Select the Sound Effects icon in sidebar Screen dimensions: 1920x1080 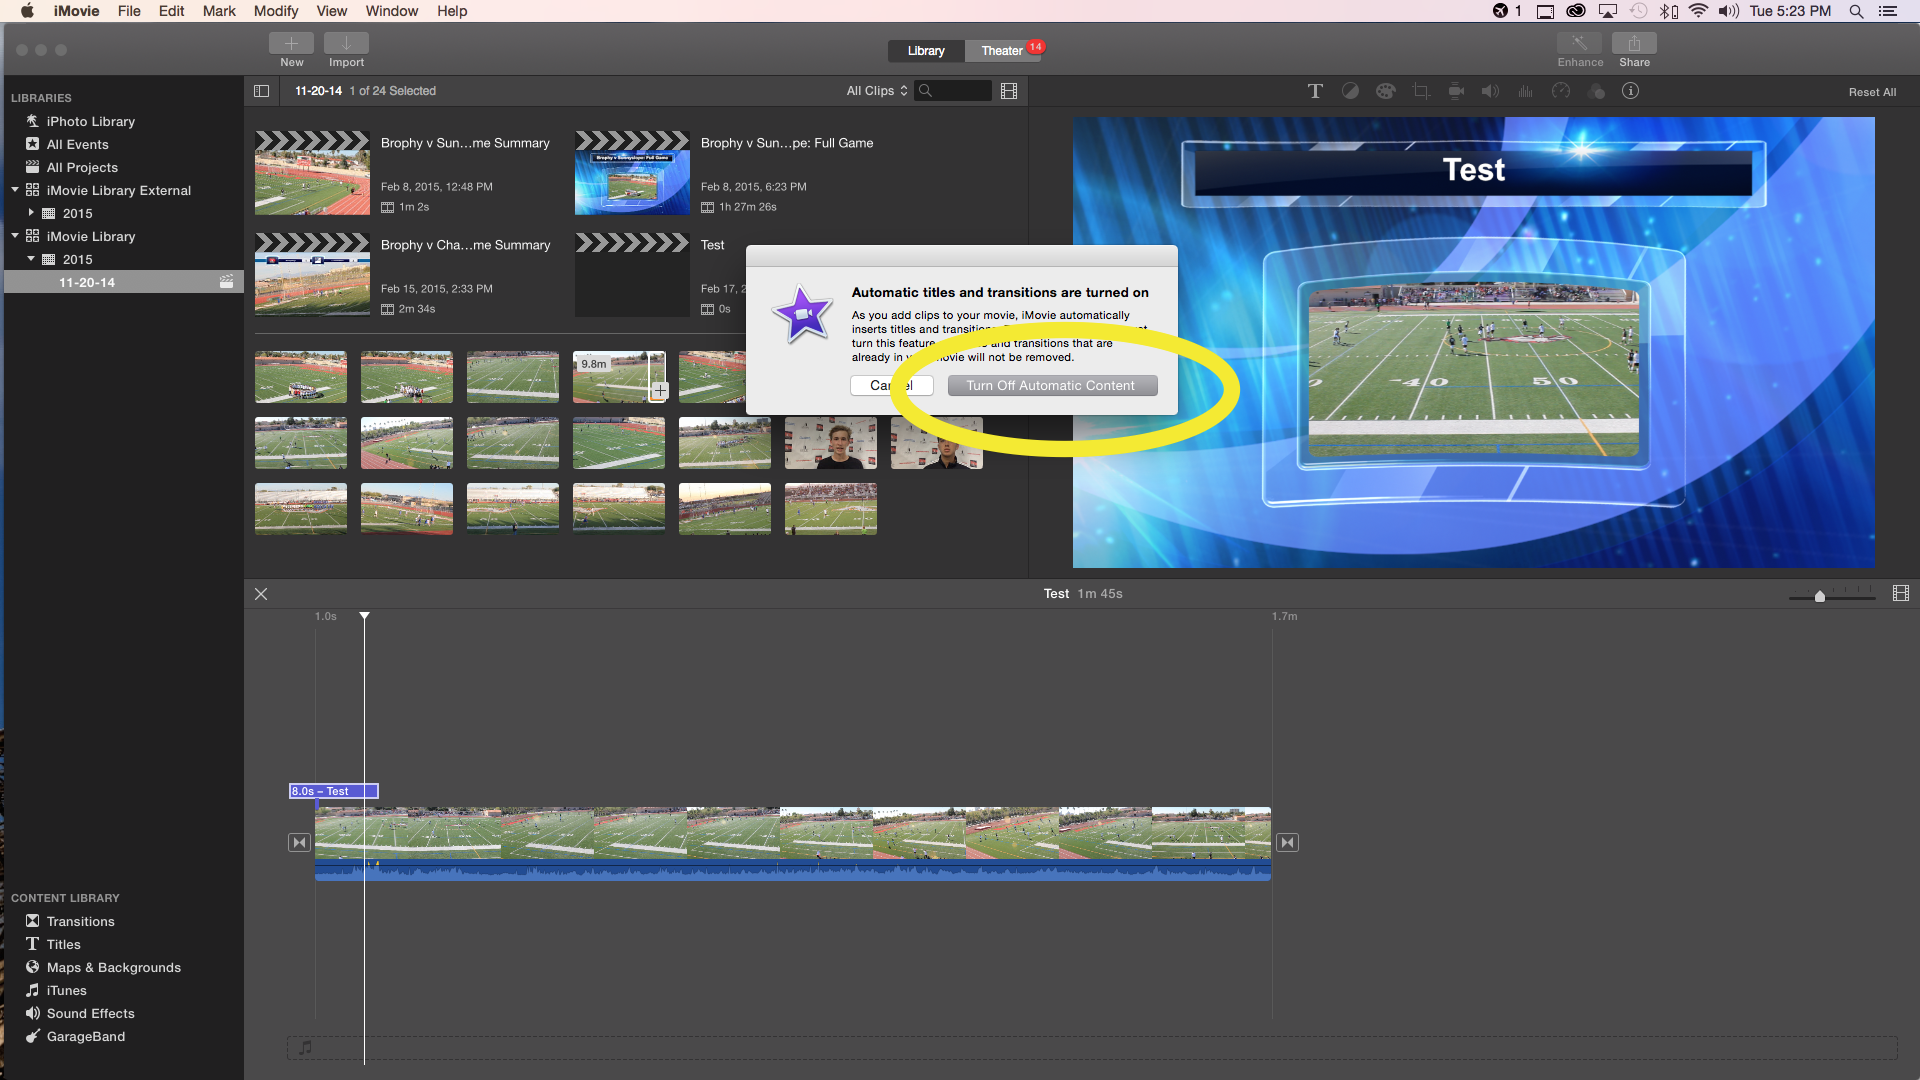click(x=32, y=1013)
